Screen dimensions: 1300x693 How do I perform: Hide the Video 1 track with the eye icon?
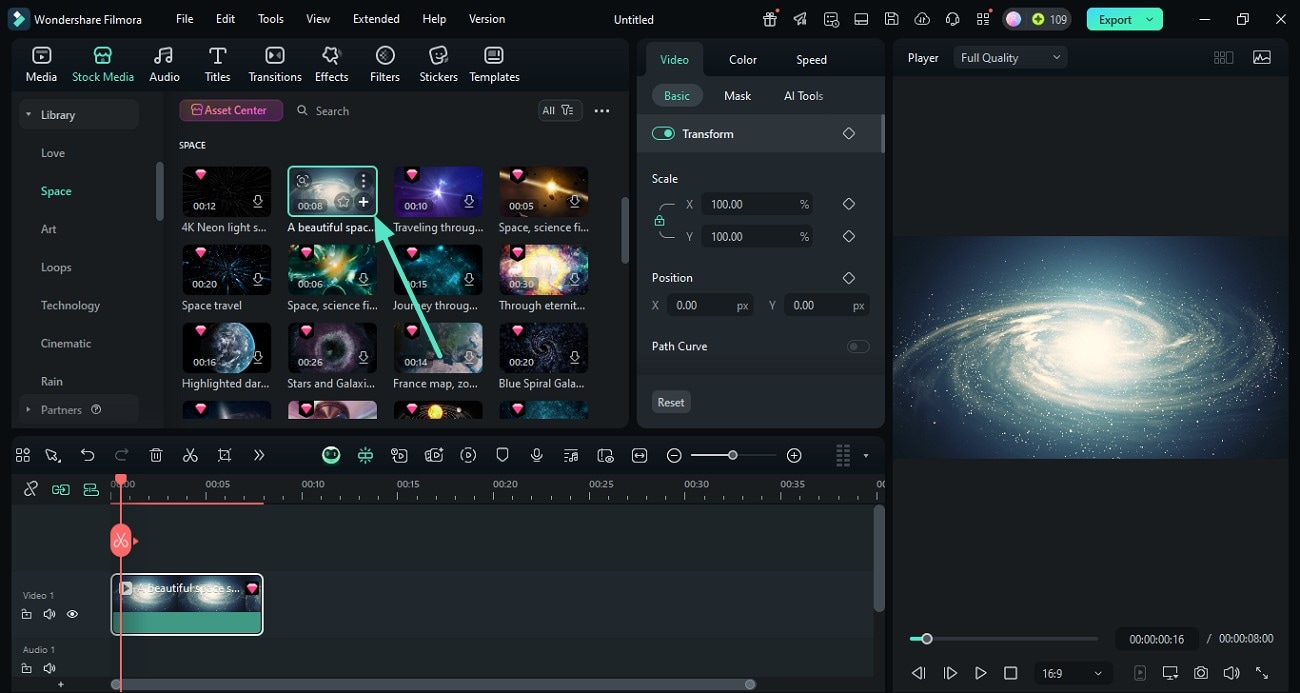[x=72, y=614]
